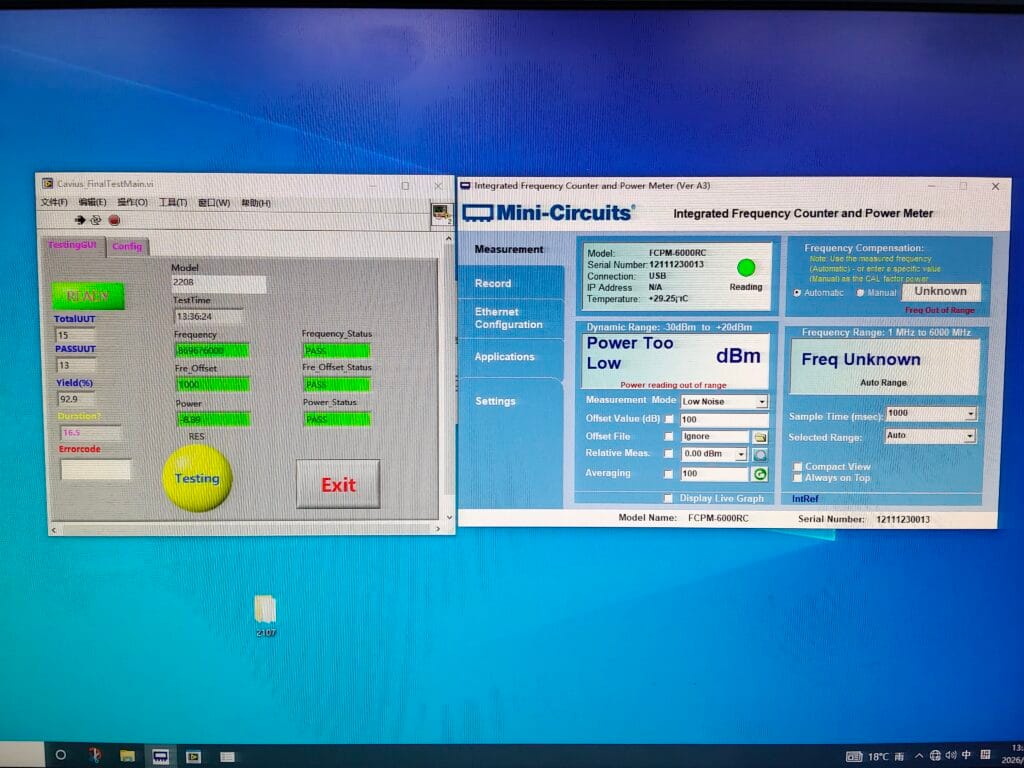This screenshot has width=1024, height=768.
Task: Click the LabVIEW Run arrow icon
Action: tap(80, 220)
